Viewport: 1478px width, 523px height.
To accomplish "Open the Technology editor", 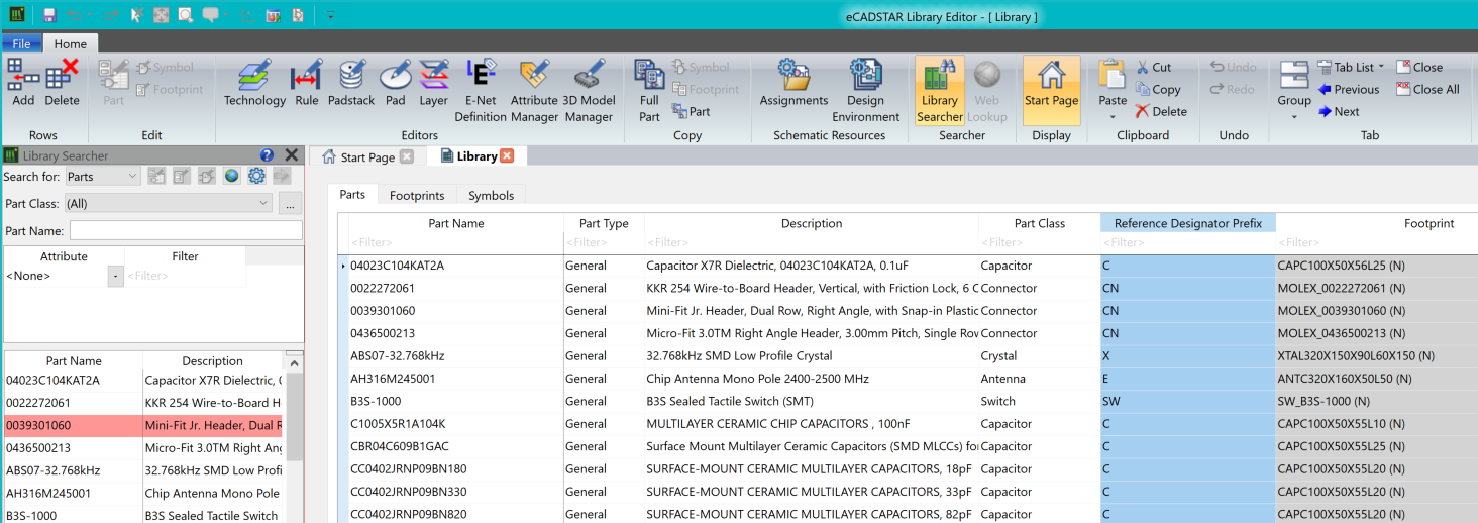I will [254, 83].
